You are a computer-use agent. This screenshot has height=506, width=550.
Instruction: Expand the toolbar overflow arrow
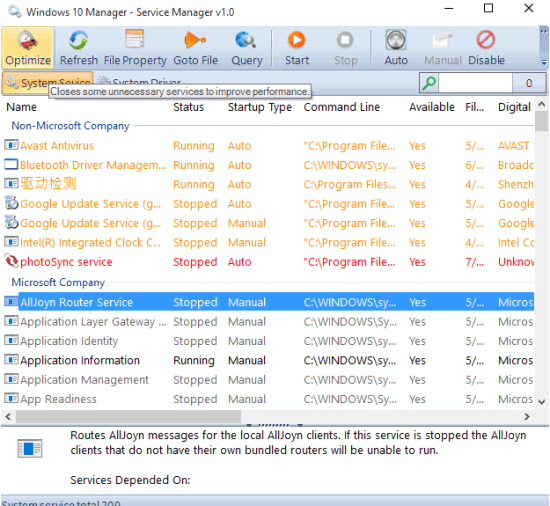click(x=544, y=63)
